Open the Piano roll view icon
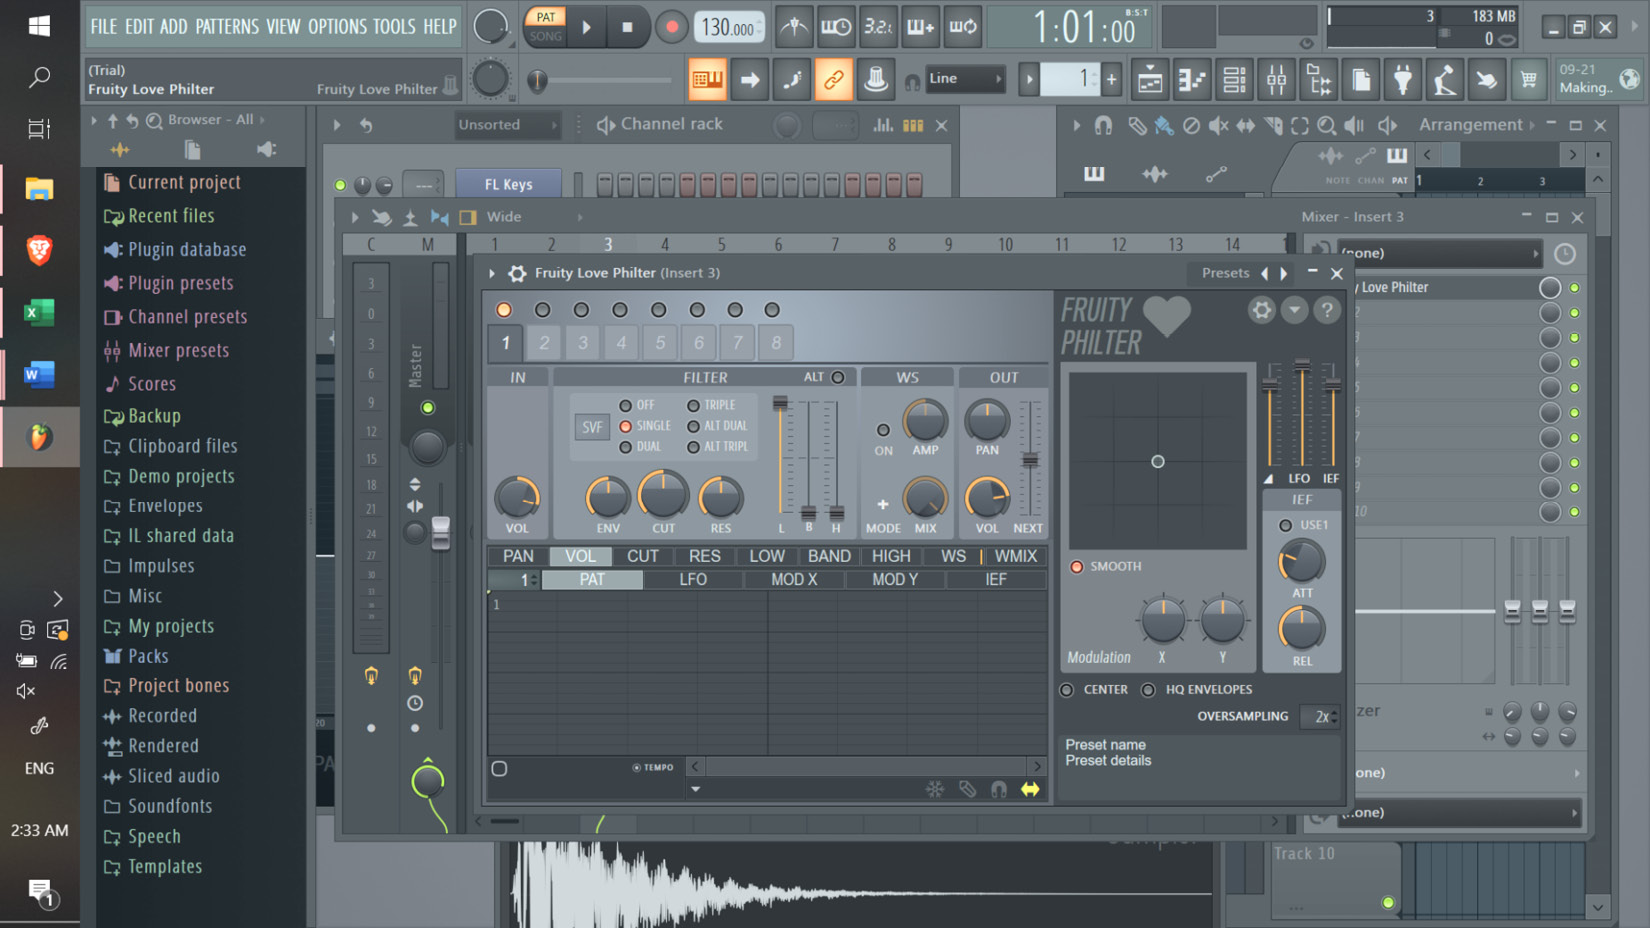Image resolution: width=1650 pixels, height=928 pixels. coord(1192,80)
